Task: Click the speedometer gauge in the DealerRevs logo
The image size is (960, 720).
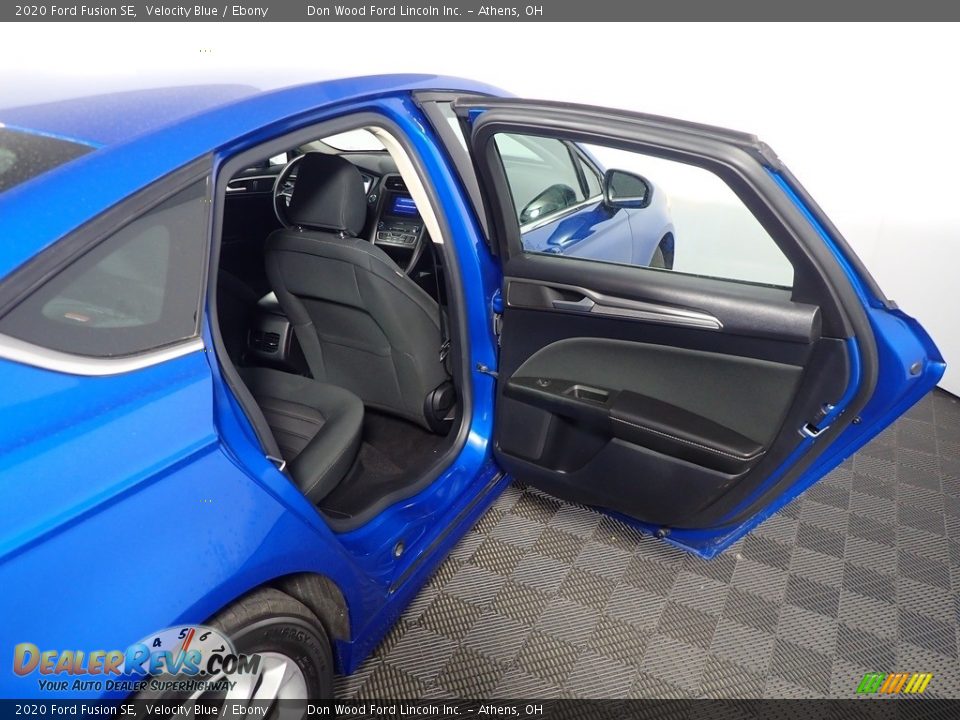Action: click(x=185, y=648)
